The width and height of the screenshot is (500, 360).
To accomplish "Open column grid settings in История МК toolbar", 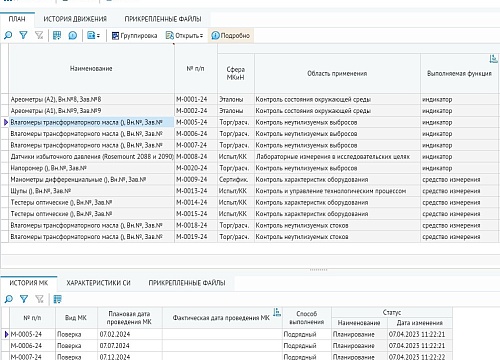I will (x=57, y=299).
